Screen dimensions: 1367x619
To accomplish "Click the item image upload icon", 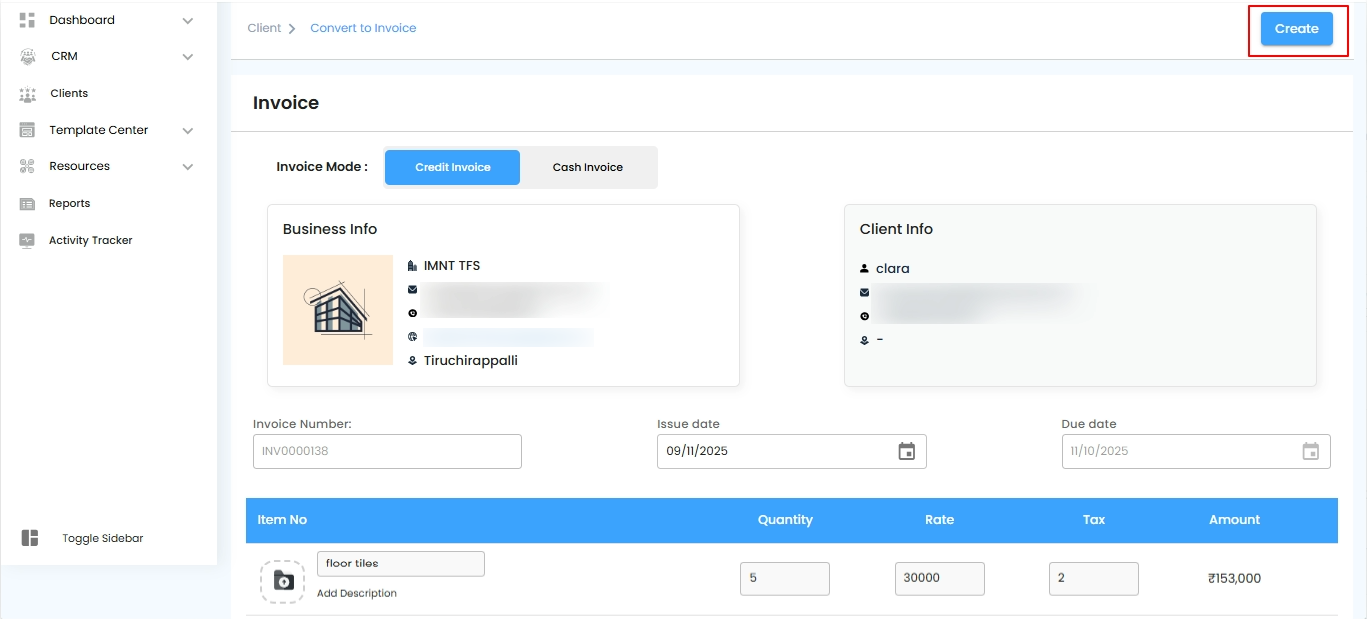I will 283,581.
